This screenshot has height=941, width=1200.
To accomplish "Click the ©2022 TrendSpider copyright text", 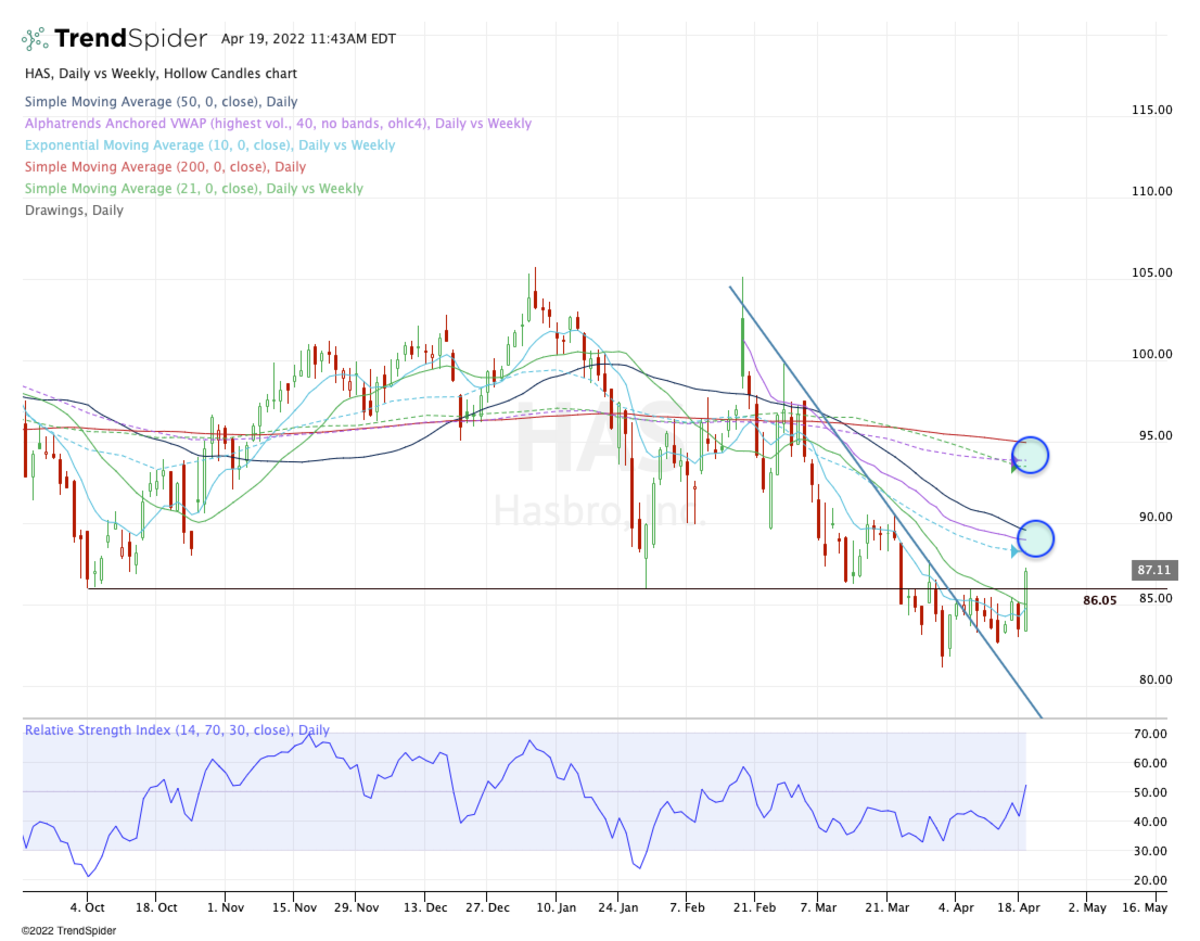I will (x=68, y=930).
